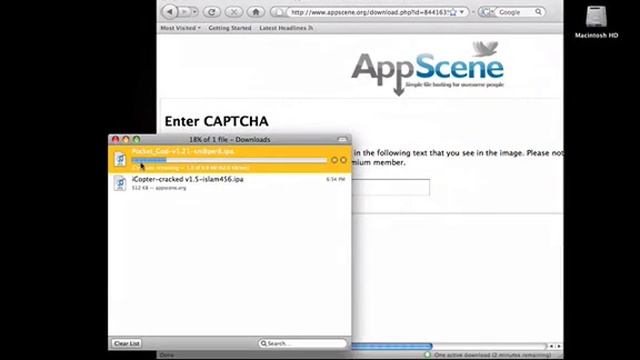Stop loading with the X toolbar button
This screenshot has height=360, width=640.
[234, 12]
